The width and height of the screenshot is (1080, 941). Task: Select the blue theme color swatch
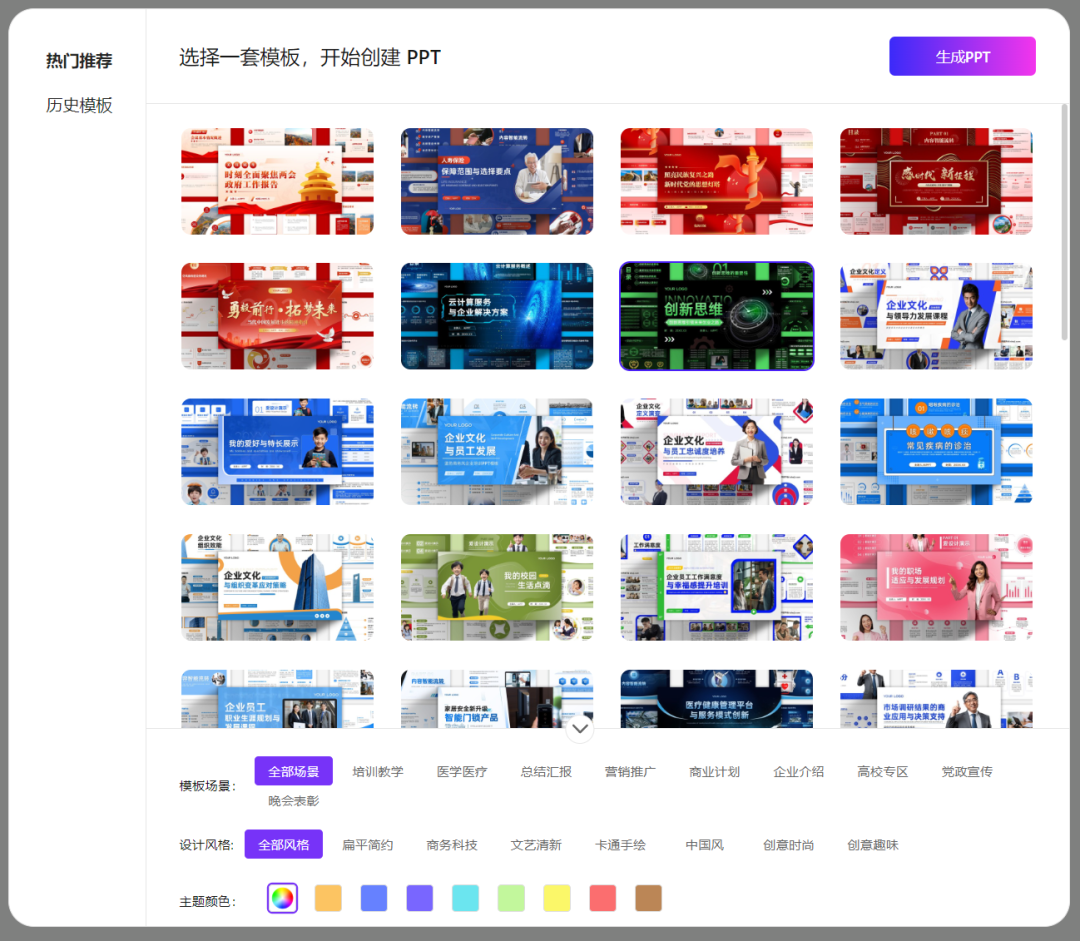(374, 898)
